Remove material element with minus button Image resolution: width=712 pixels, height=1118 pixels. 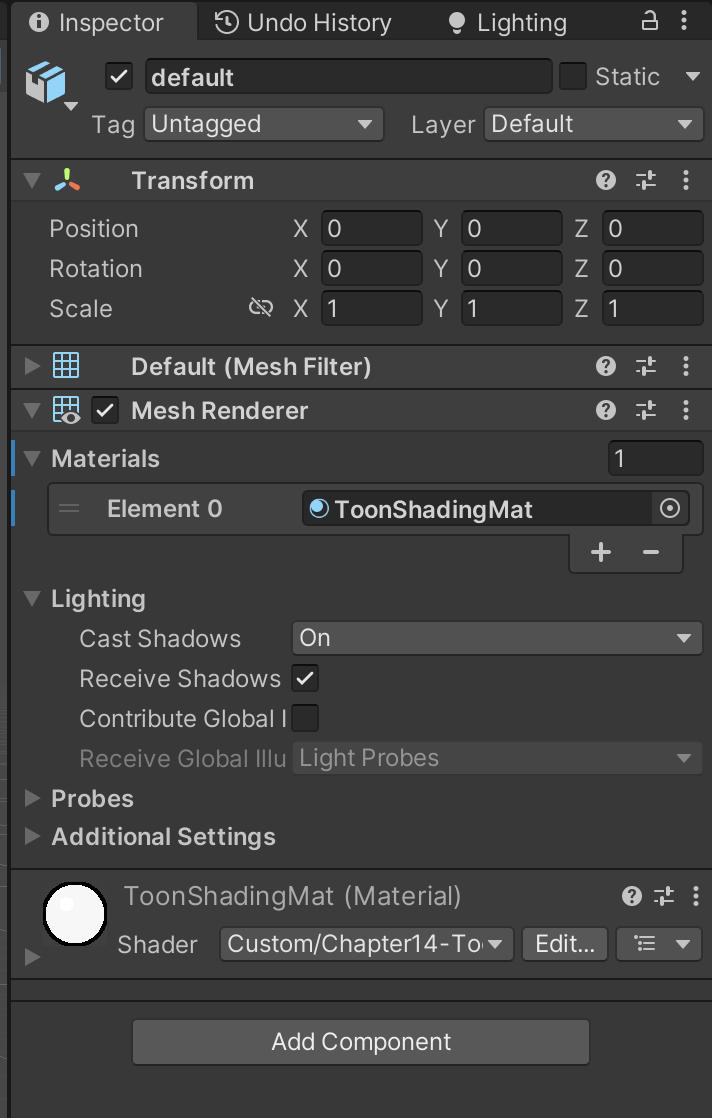[x=651, y=552]
